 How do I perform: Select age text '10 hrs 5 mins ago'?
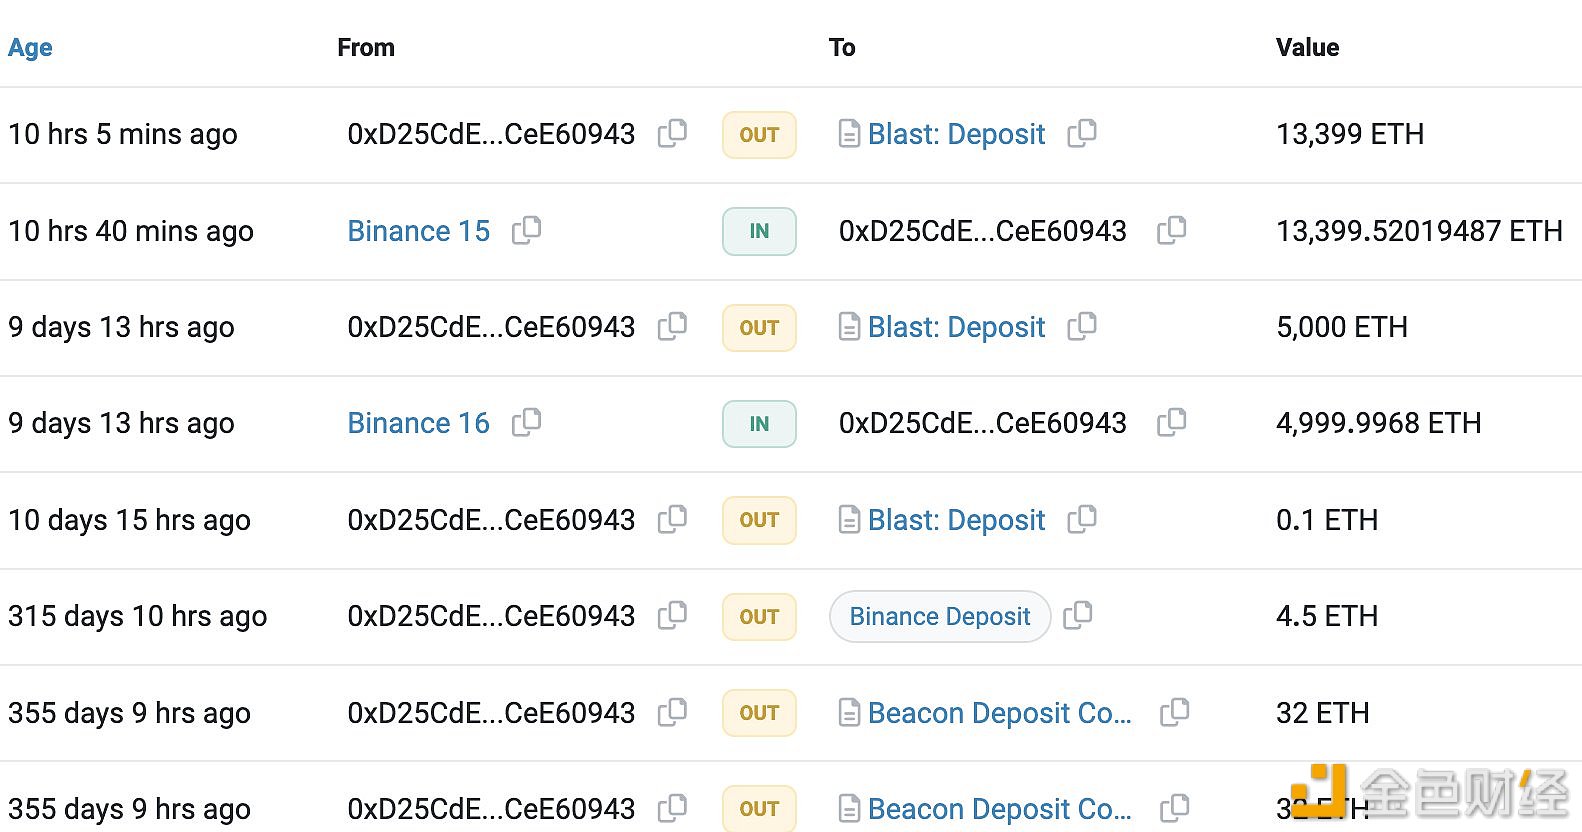tap(123, 134)
